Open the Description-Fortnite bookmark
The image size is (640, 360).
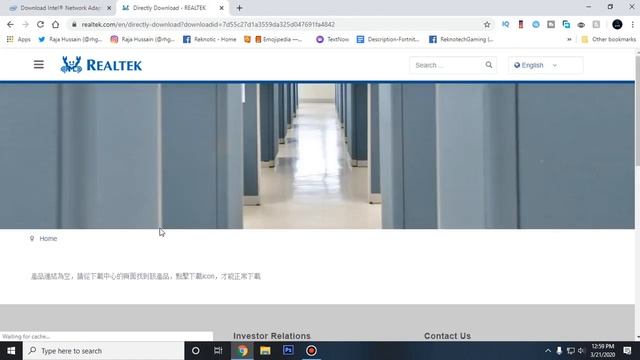pyautogui.click(x=388, y=39)
